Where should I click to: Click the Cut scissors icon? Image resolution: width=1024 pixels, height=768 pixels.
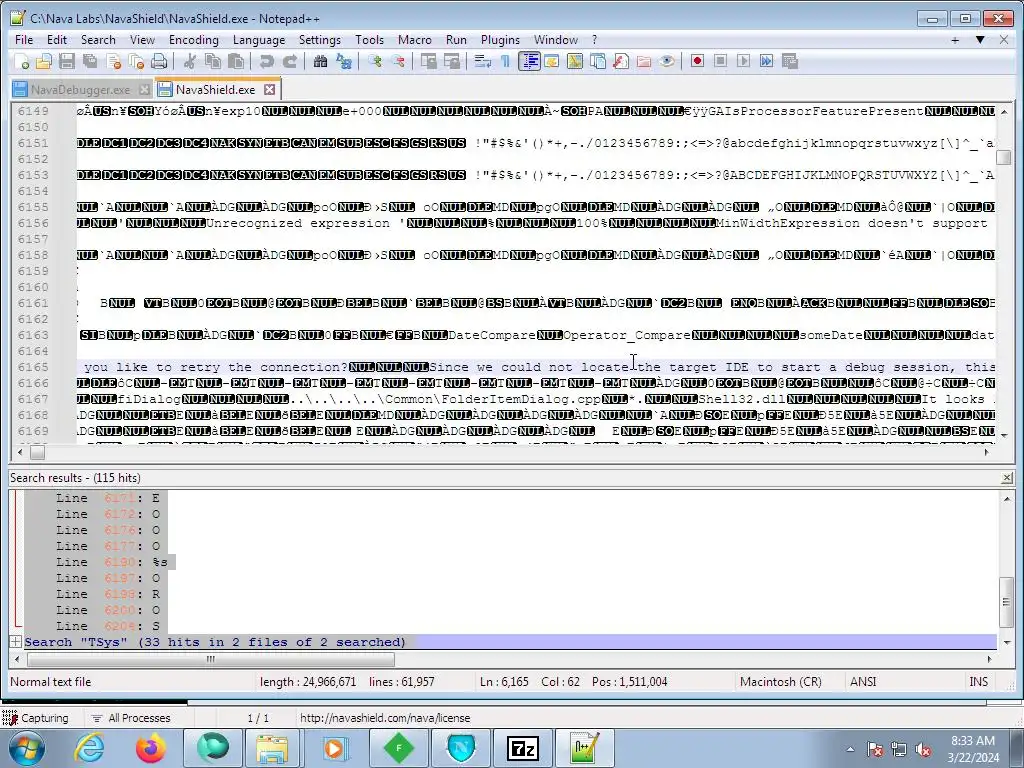point(190,61)
